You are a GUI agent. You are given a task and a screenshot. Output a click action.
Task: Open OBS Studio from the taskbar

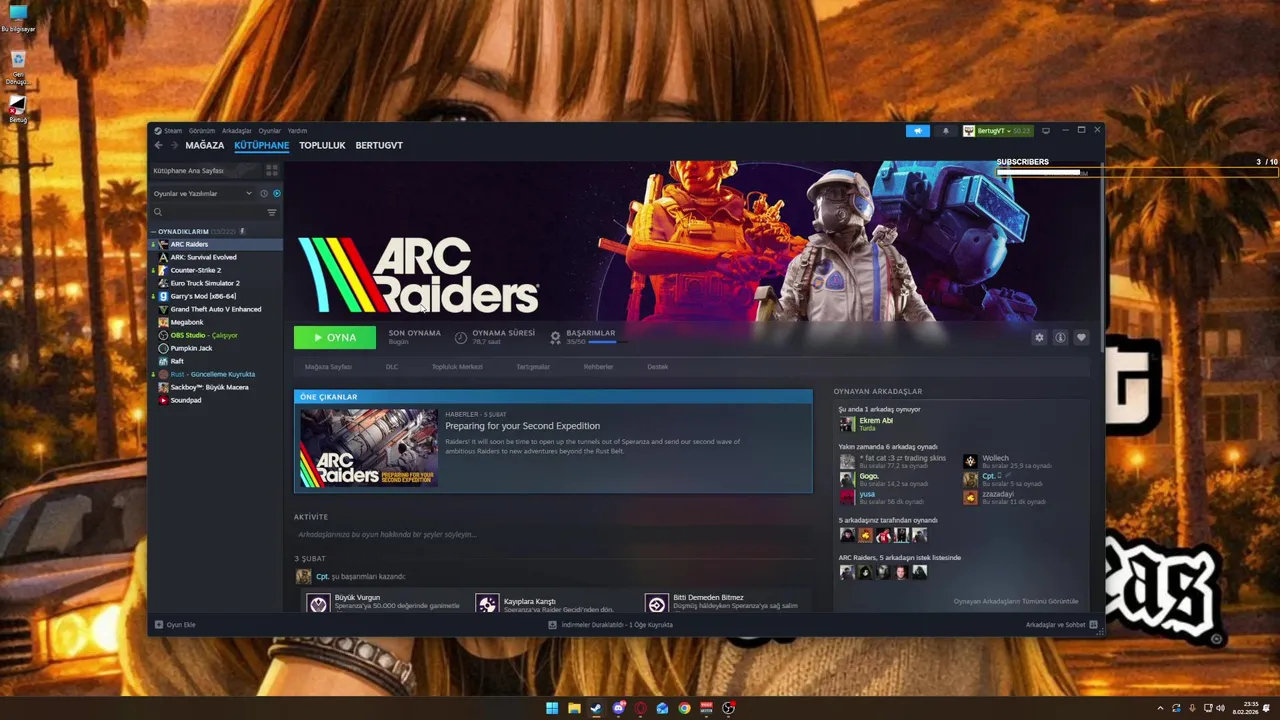click(728, 708)
